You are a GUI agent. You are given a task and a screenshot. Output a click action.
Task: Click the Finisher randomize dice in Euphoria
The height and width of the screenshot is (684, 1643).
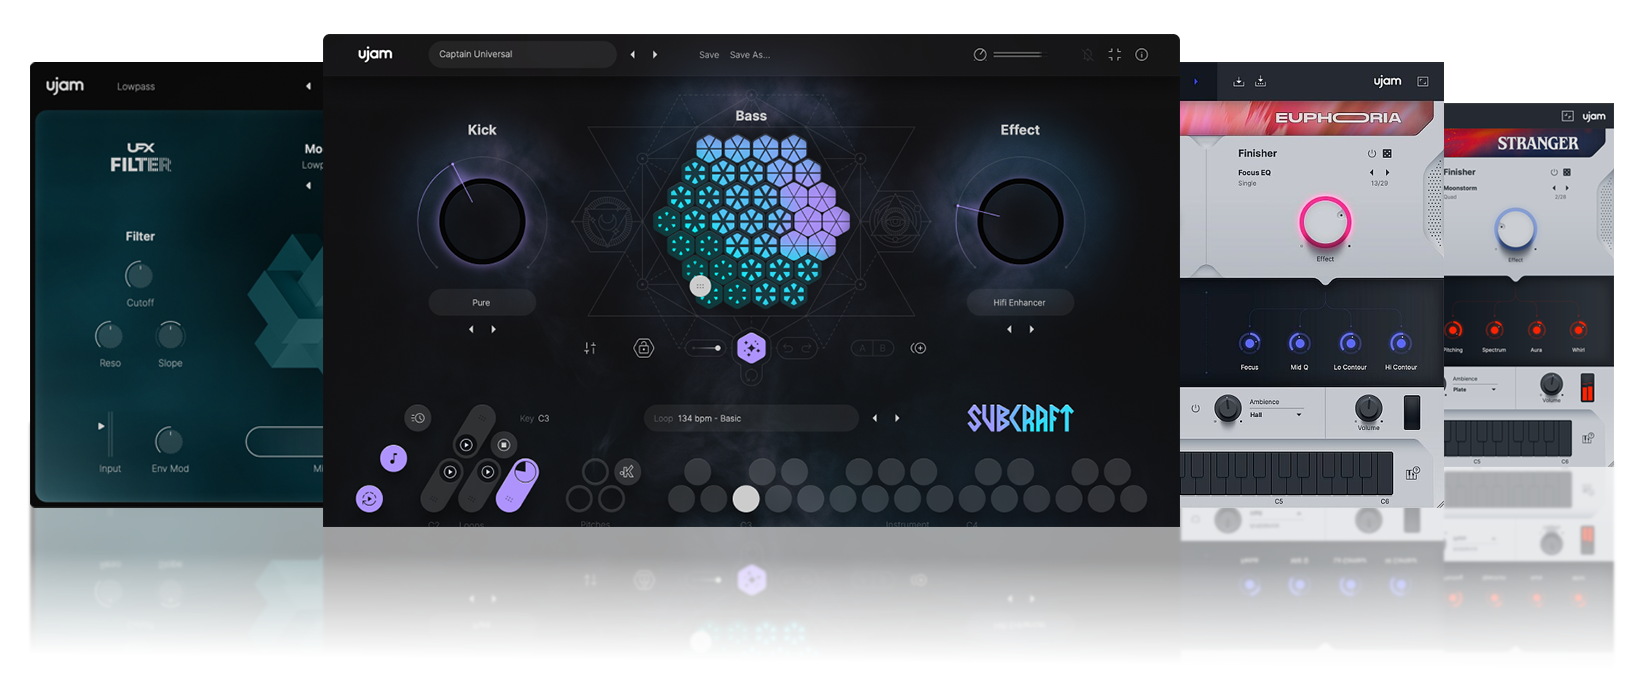point(1387,154)
